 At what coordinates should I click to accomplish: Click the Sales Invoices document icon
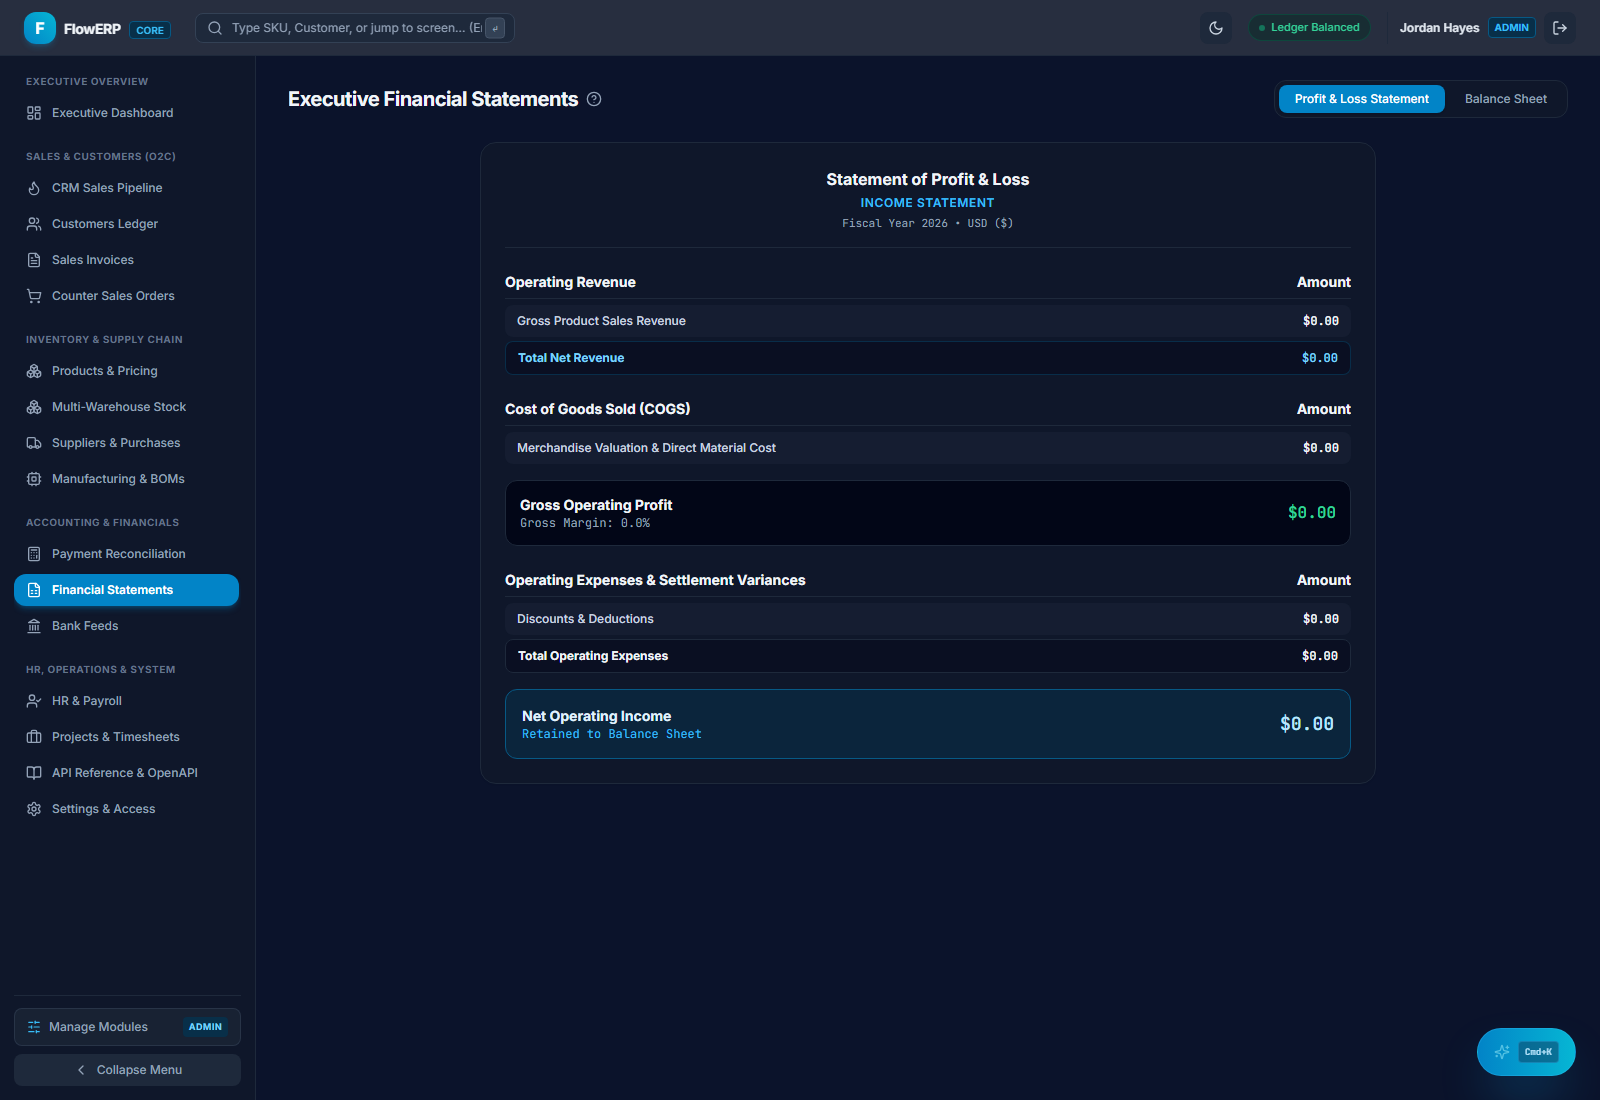click(x=34, y=260)
